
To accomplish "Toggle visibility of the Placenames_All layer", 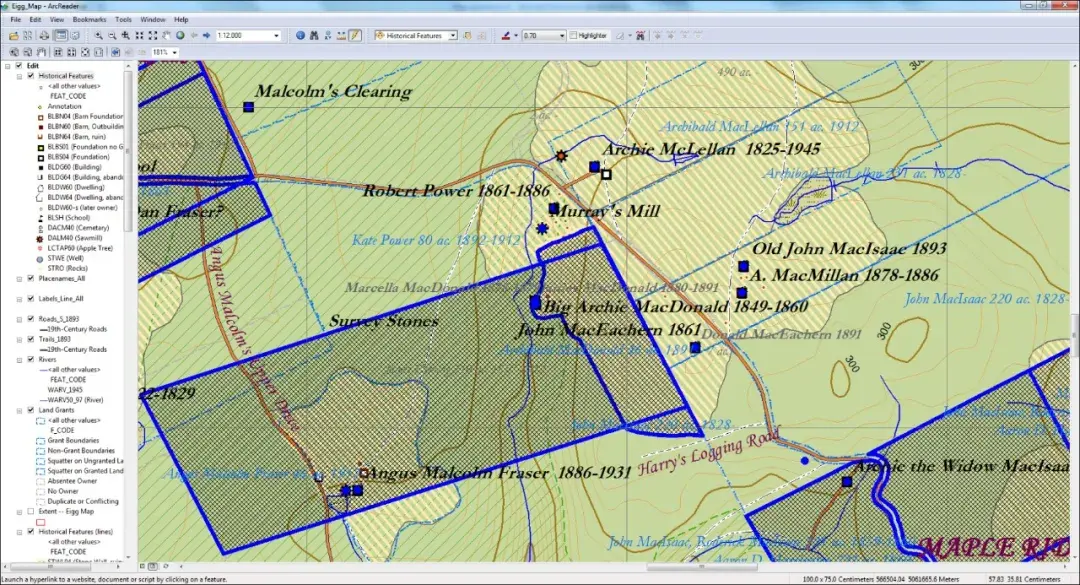I will (31, 279).
